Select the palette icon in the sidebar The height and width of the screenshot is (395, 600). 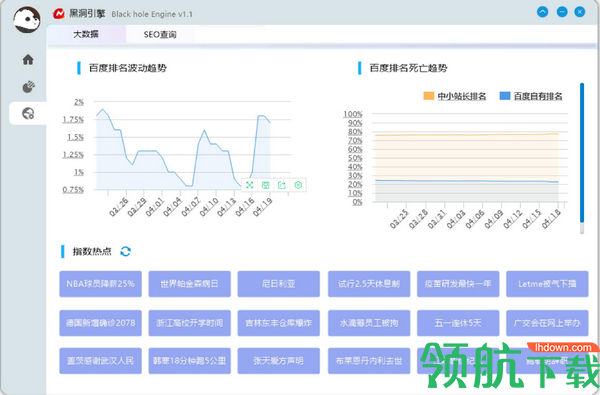tap(28, 87)
